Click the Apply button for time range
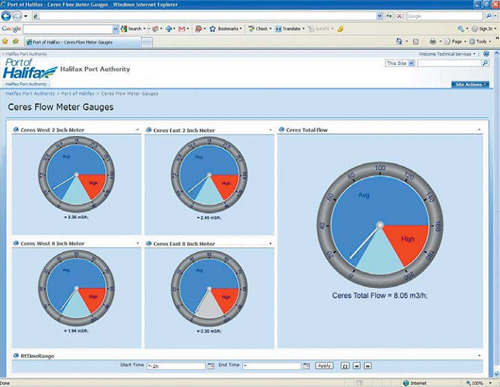The image size is (500, 387). (324, 366)
